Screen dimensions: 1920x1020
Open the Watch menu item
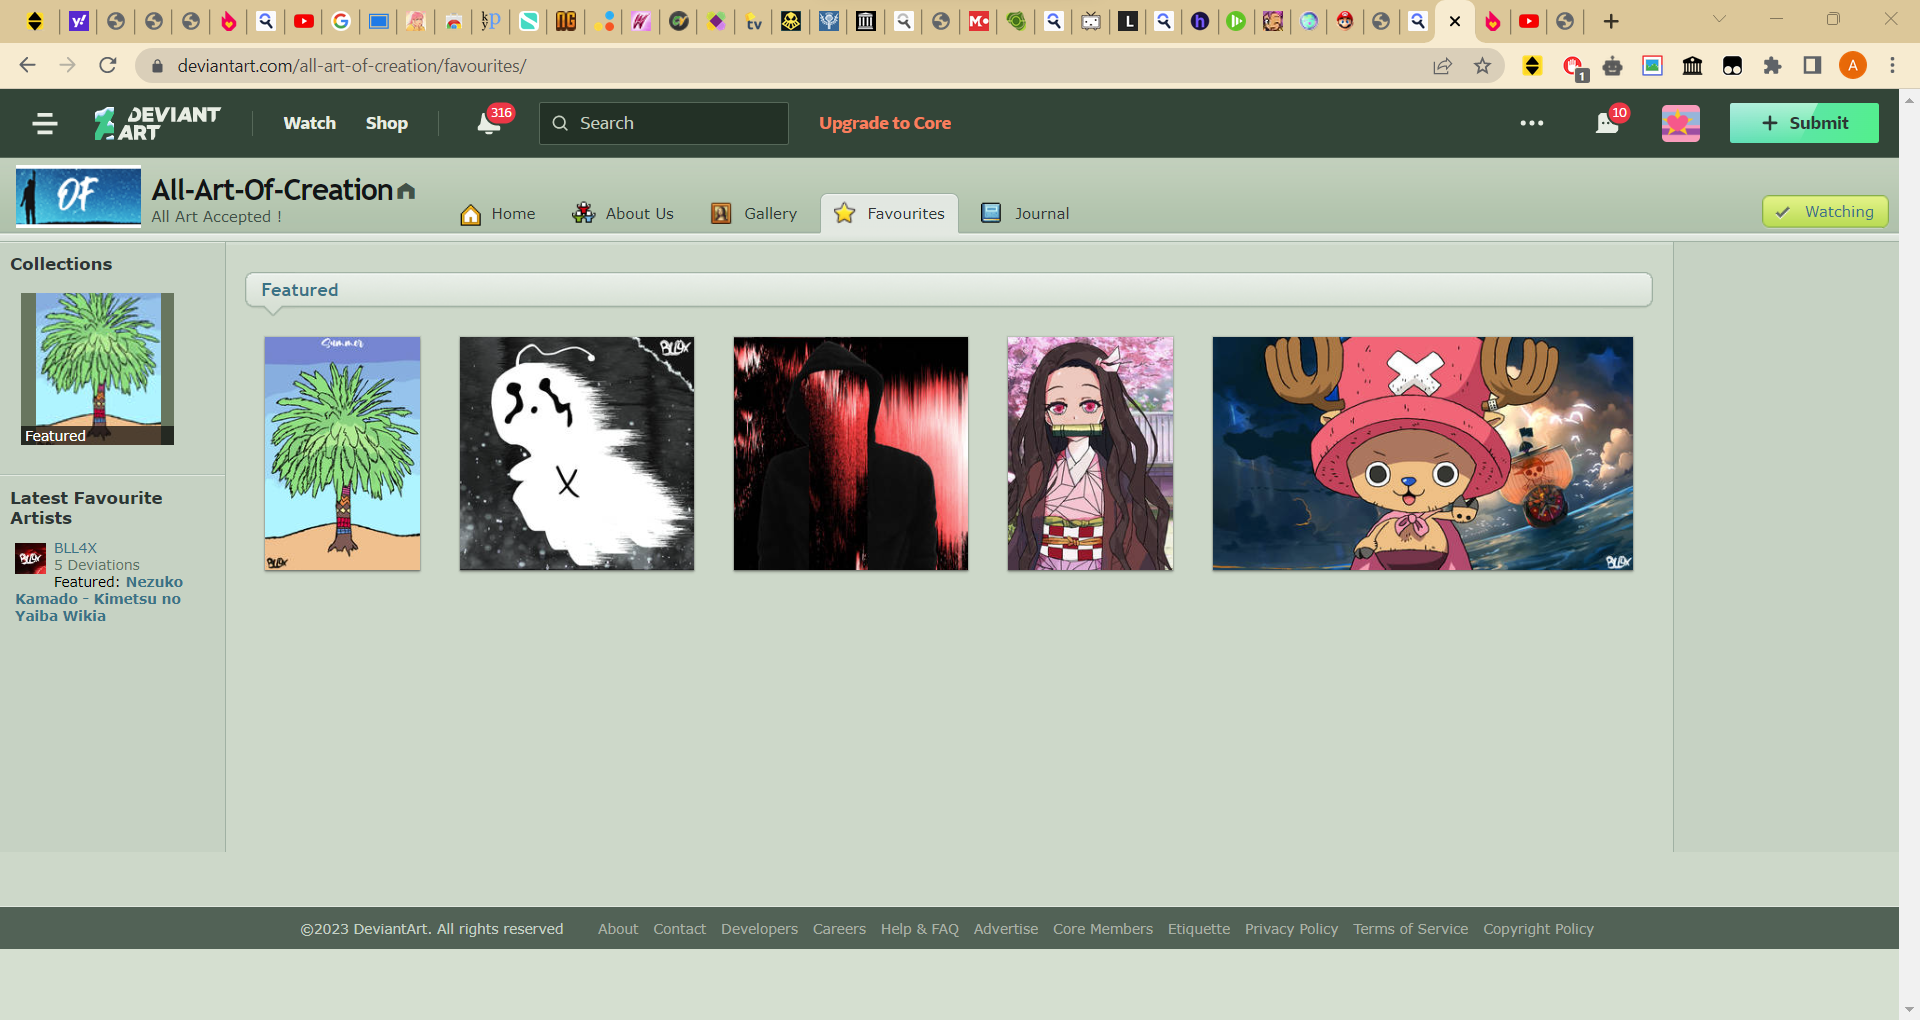pyautogui.click(x=309, y=123)
